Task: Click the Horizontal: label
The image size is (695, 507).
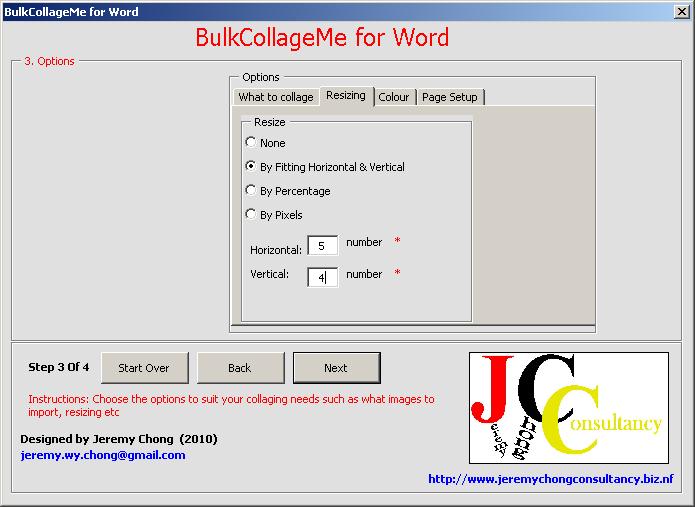Action: click(x=276, y=250)
